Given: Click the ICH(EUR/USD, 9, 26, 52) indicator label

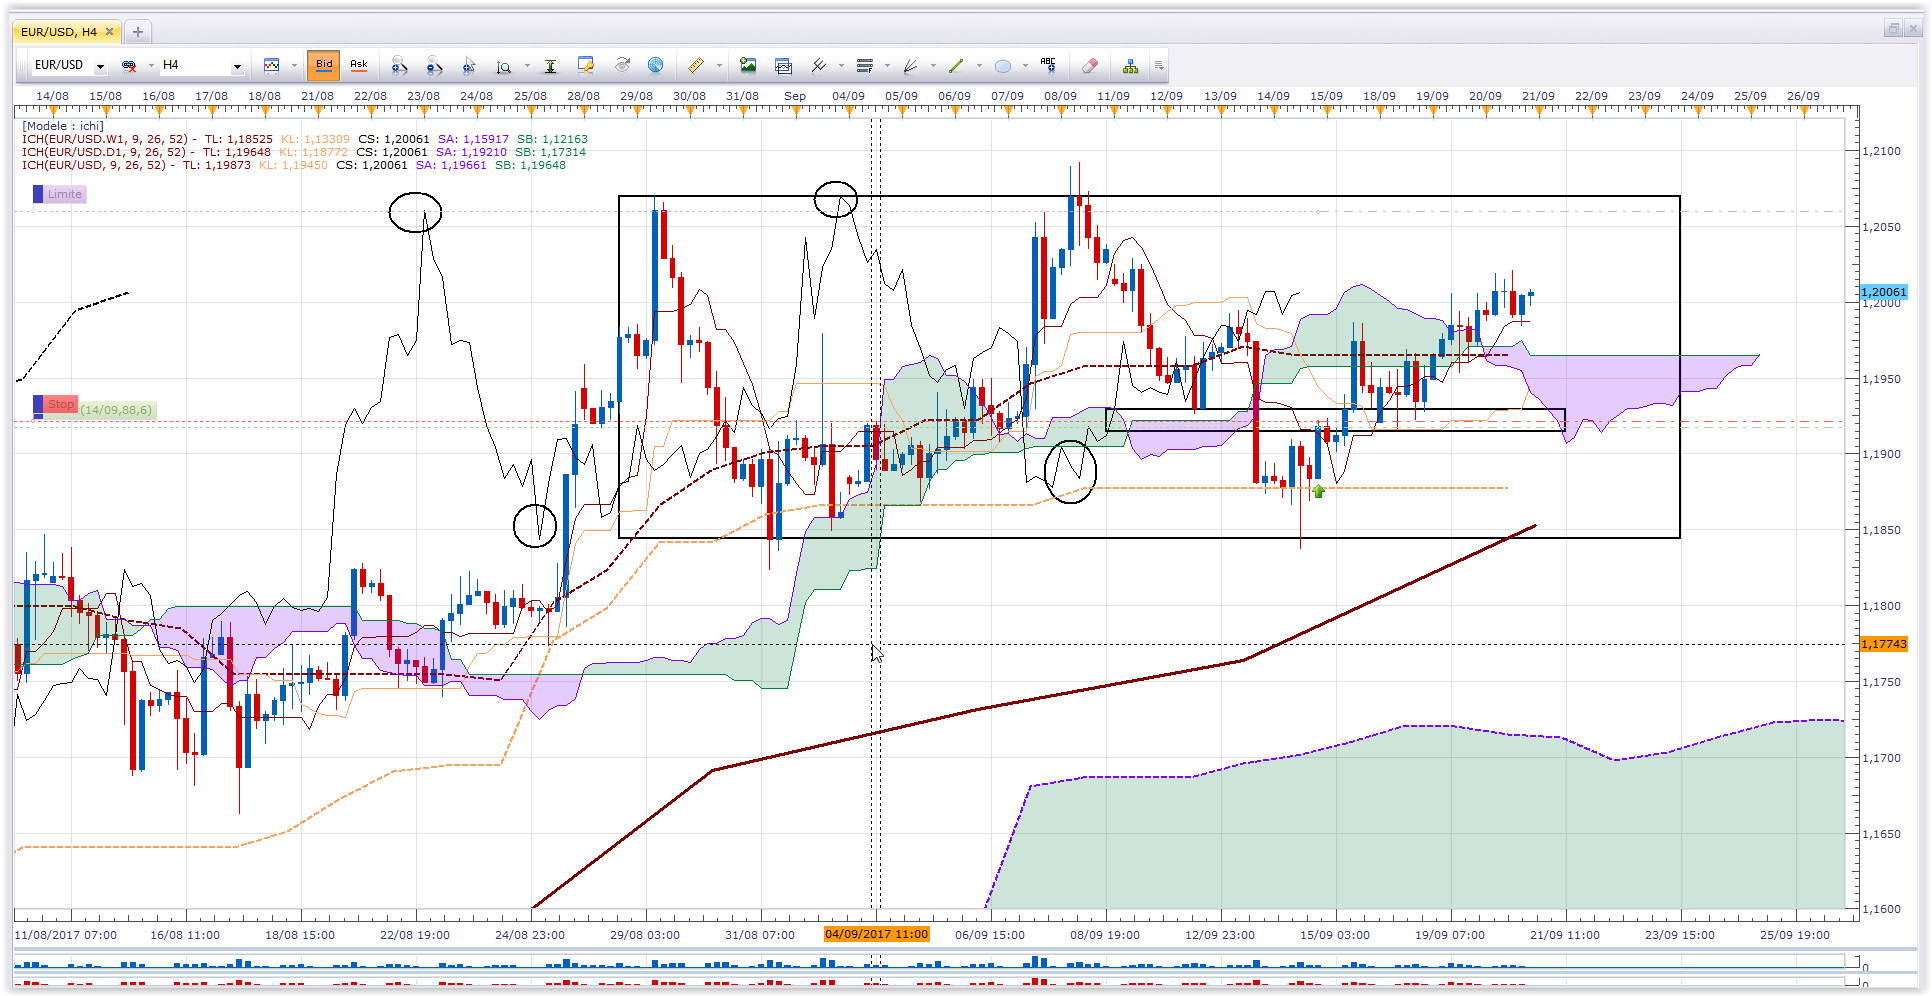Looking at the screenshot, I should pyautogui.click(x=94, y=165).
